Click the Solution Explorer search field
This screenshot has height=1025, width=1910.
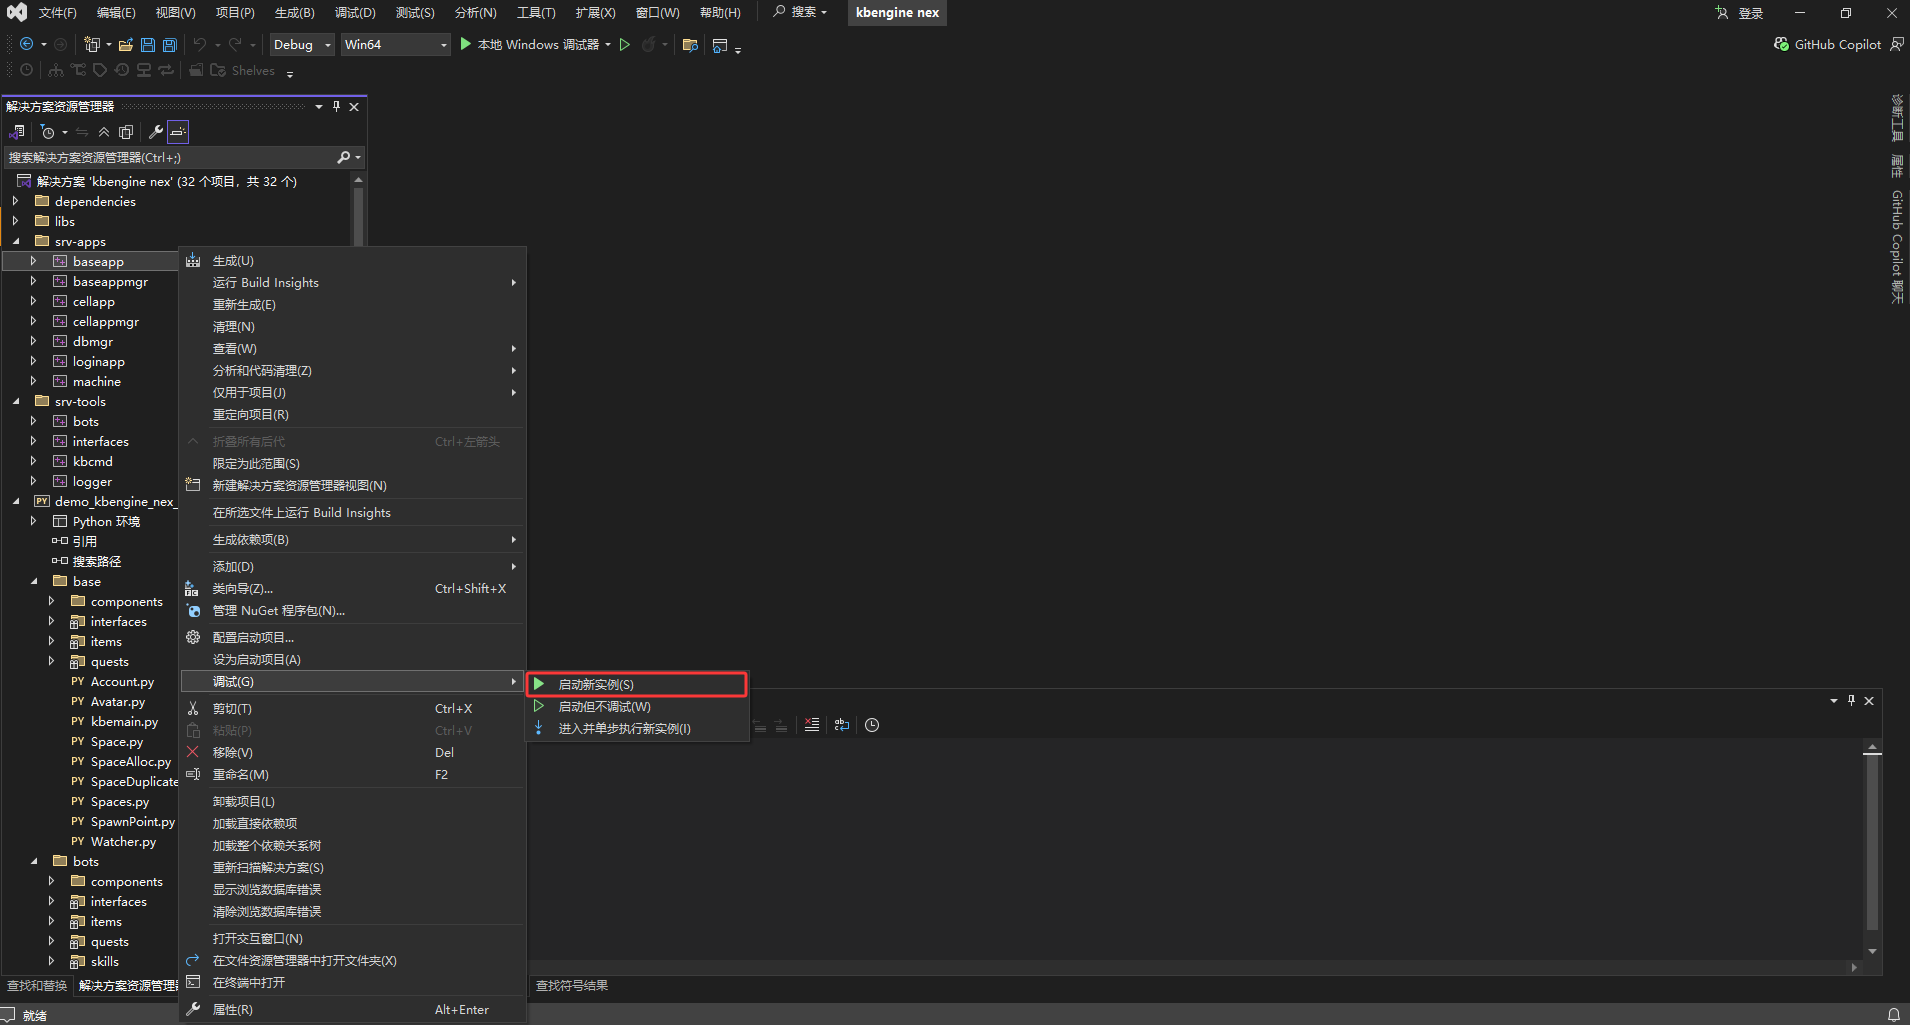click(170, 158)
